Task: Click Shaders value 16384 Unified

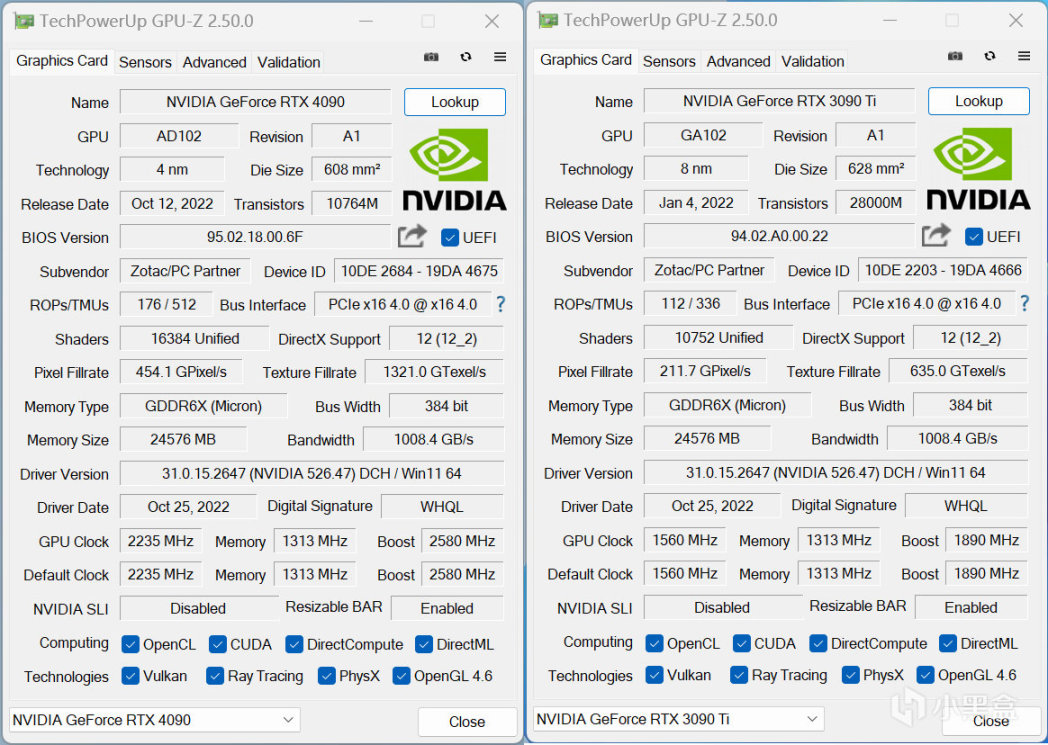Action: coord(194,339)
